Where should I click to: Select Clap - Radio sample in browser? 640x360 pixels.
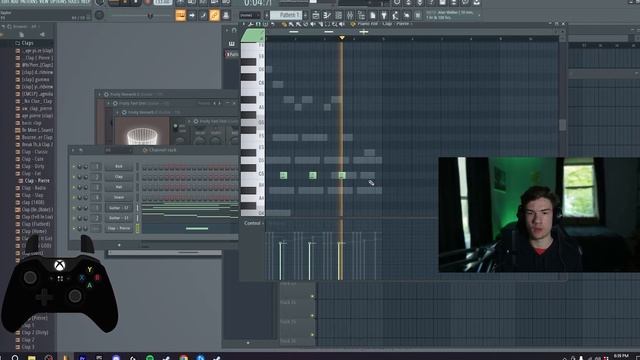click(33, 188)
